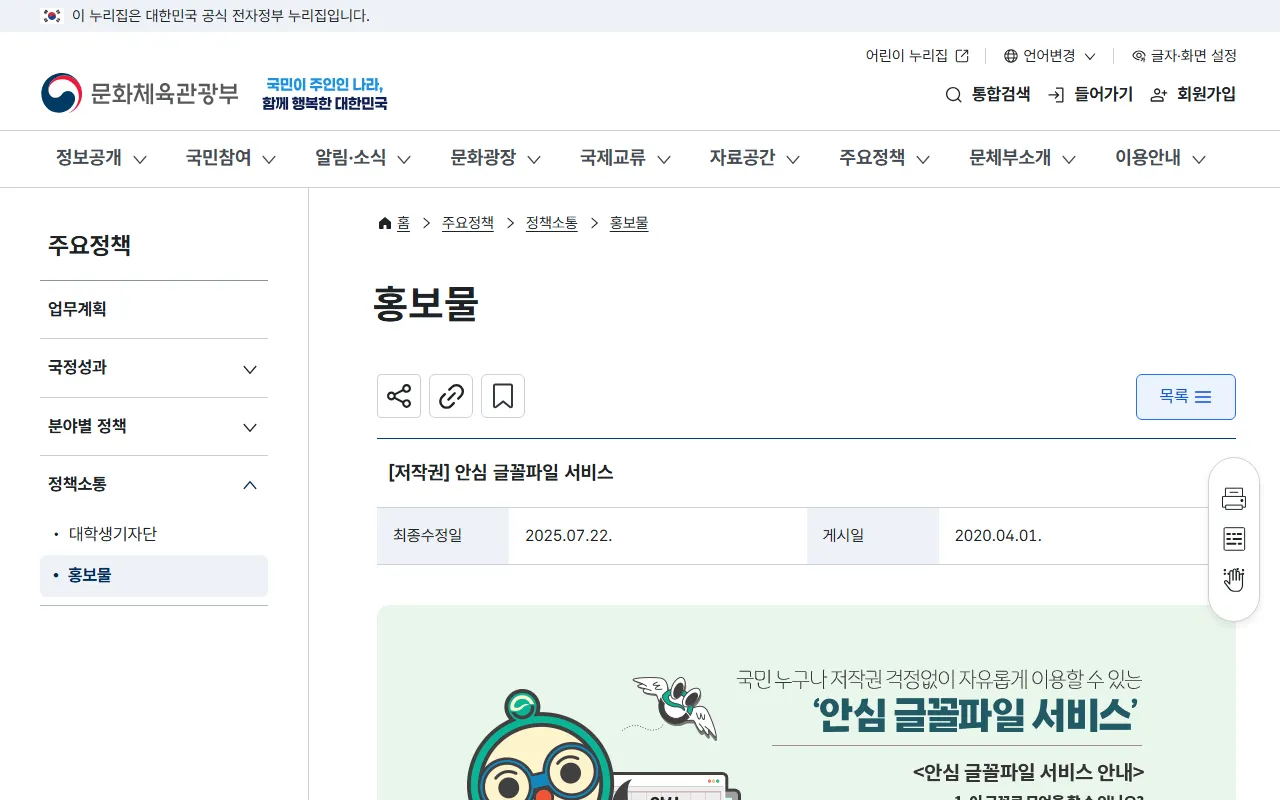The width and height of the screenshot is (1280, 800).
Task: Bookmark this page with the bookmark icon
Action: point(503,396)
